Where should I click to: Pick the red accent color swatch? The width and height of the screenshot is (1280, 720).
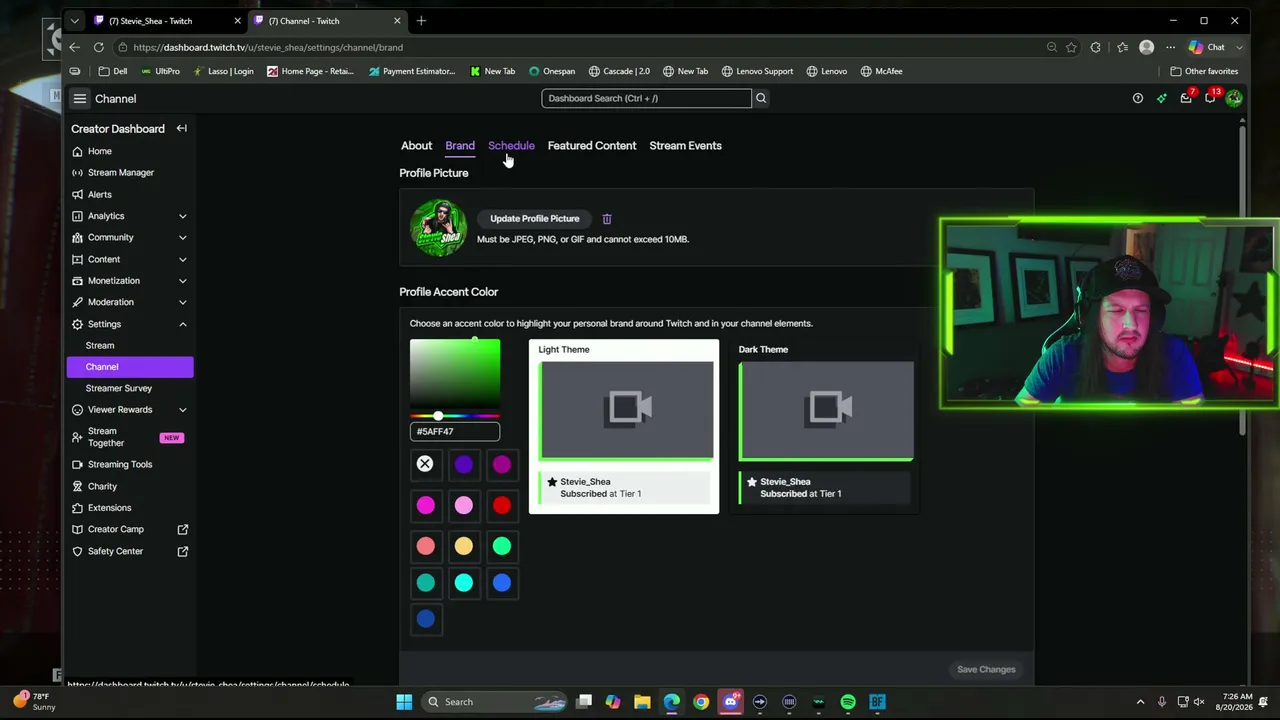coord(502,505)
